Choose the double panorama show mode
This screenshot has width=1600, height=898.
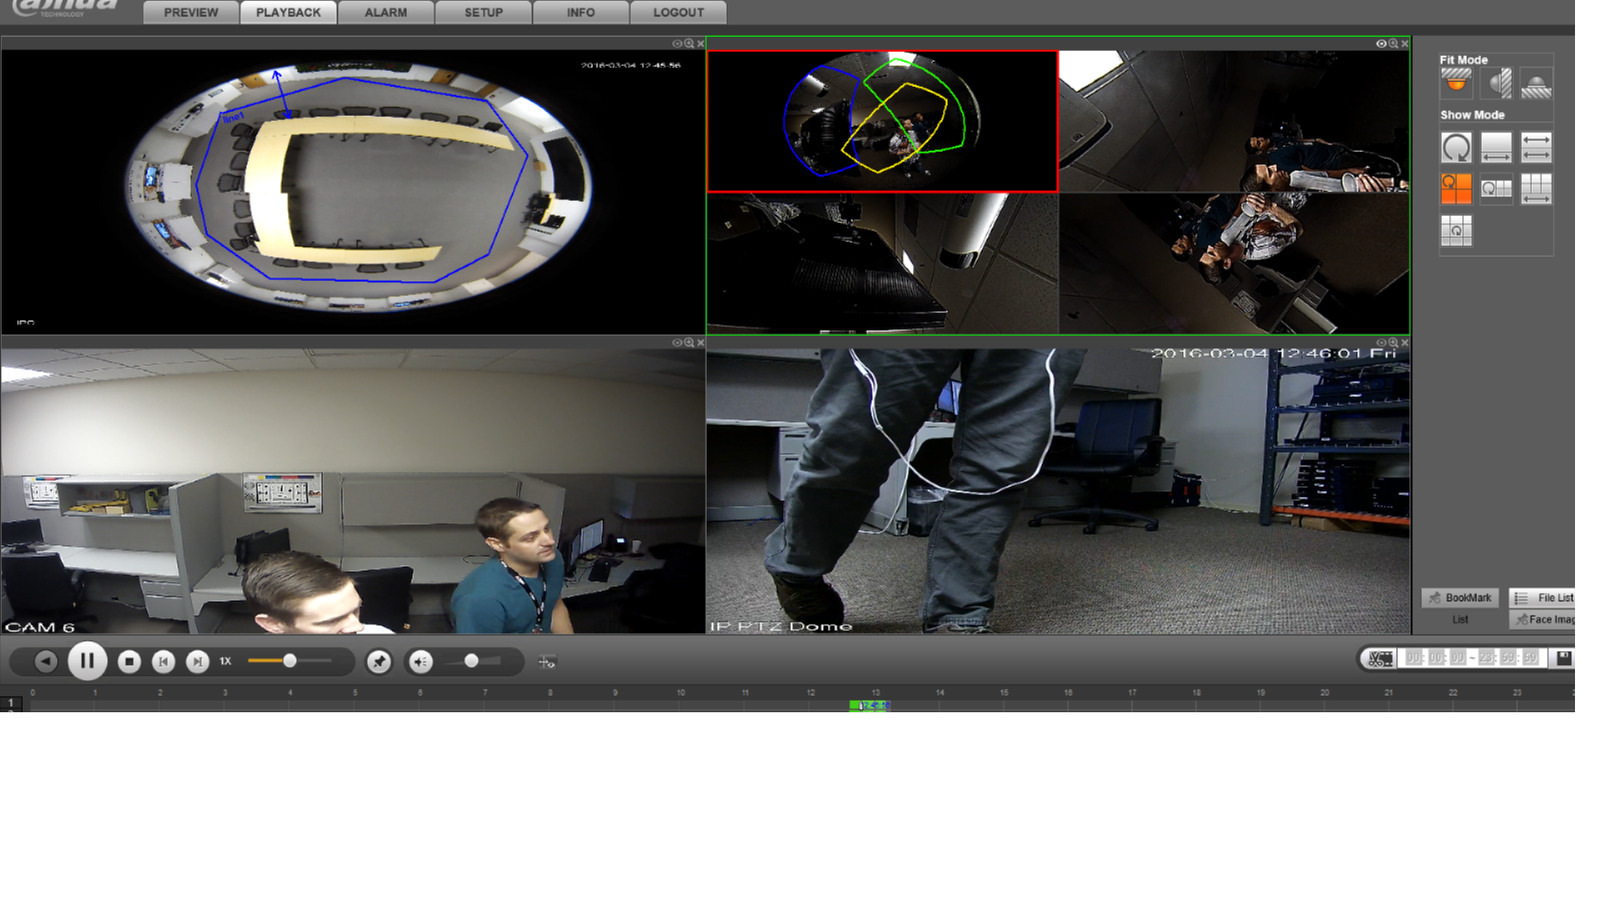pyautogui.click(x=1536, y=148)
